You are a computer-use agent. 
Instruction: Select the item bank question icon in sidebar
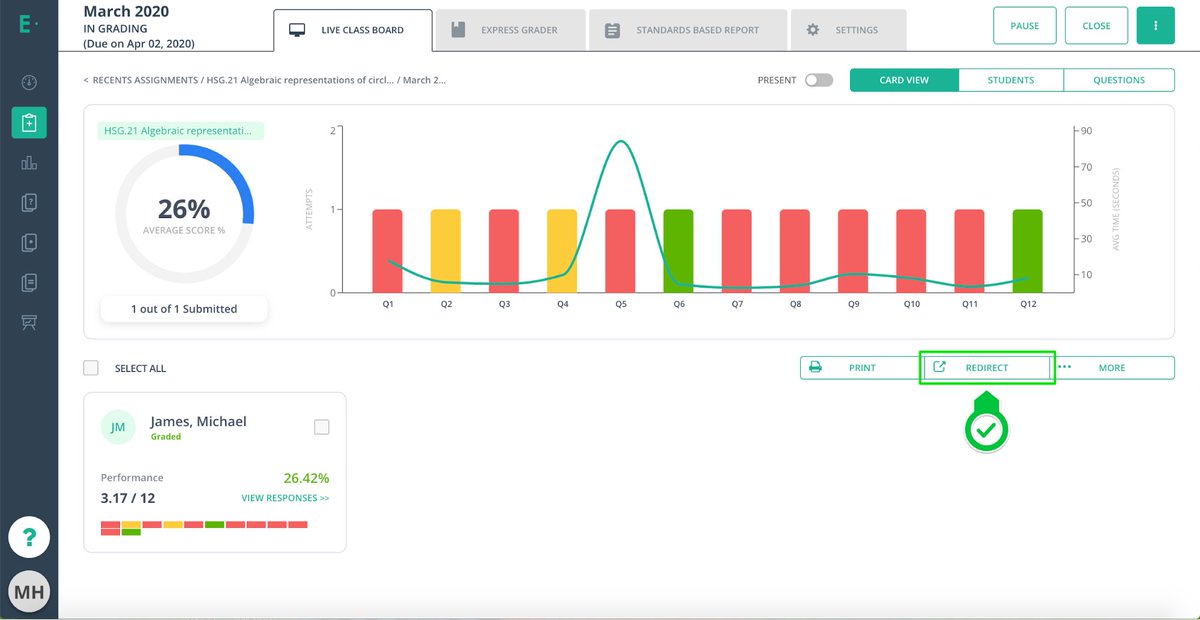click(x=28, y=202)
